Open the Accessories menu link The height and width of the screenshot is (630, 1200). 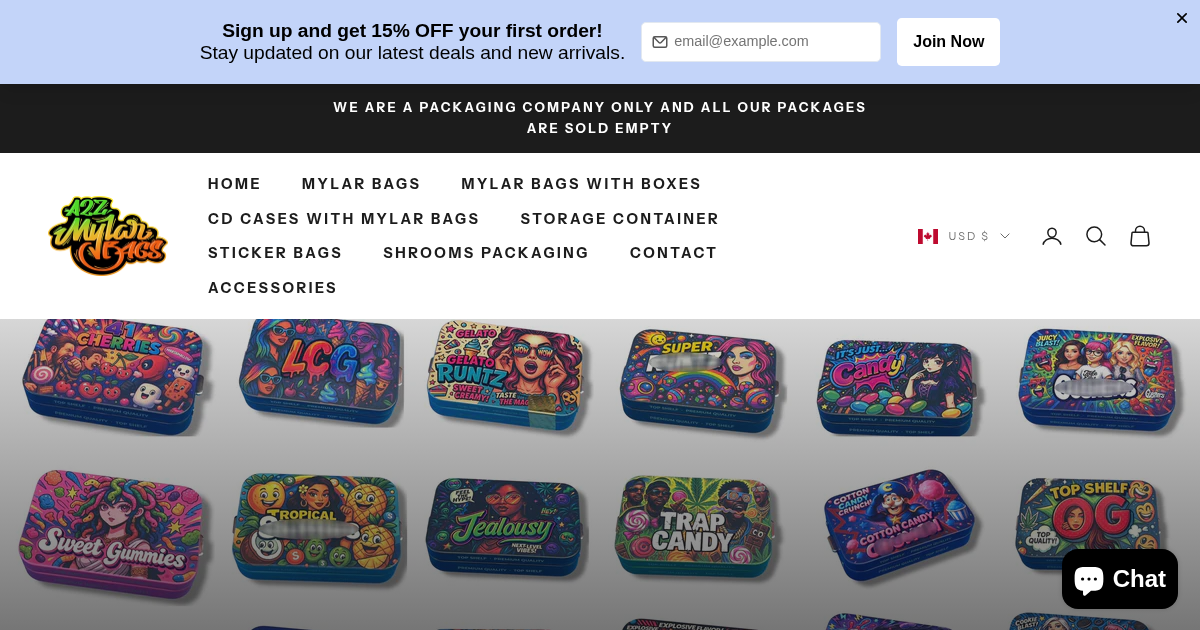click(x=273, y=288)
